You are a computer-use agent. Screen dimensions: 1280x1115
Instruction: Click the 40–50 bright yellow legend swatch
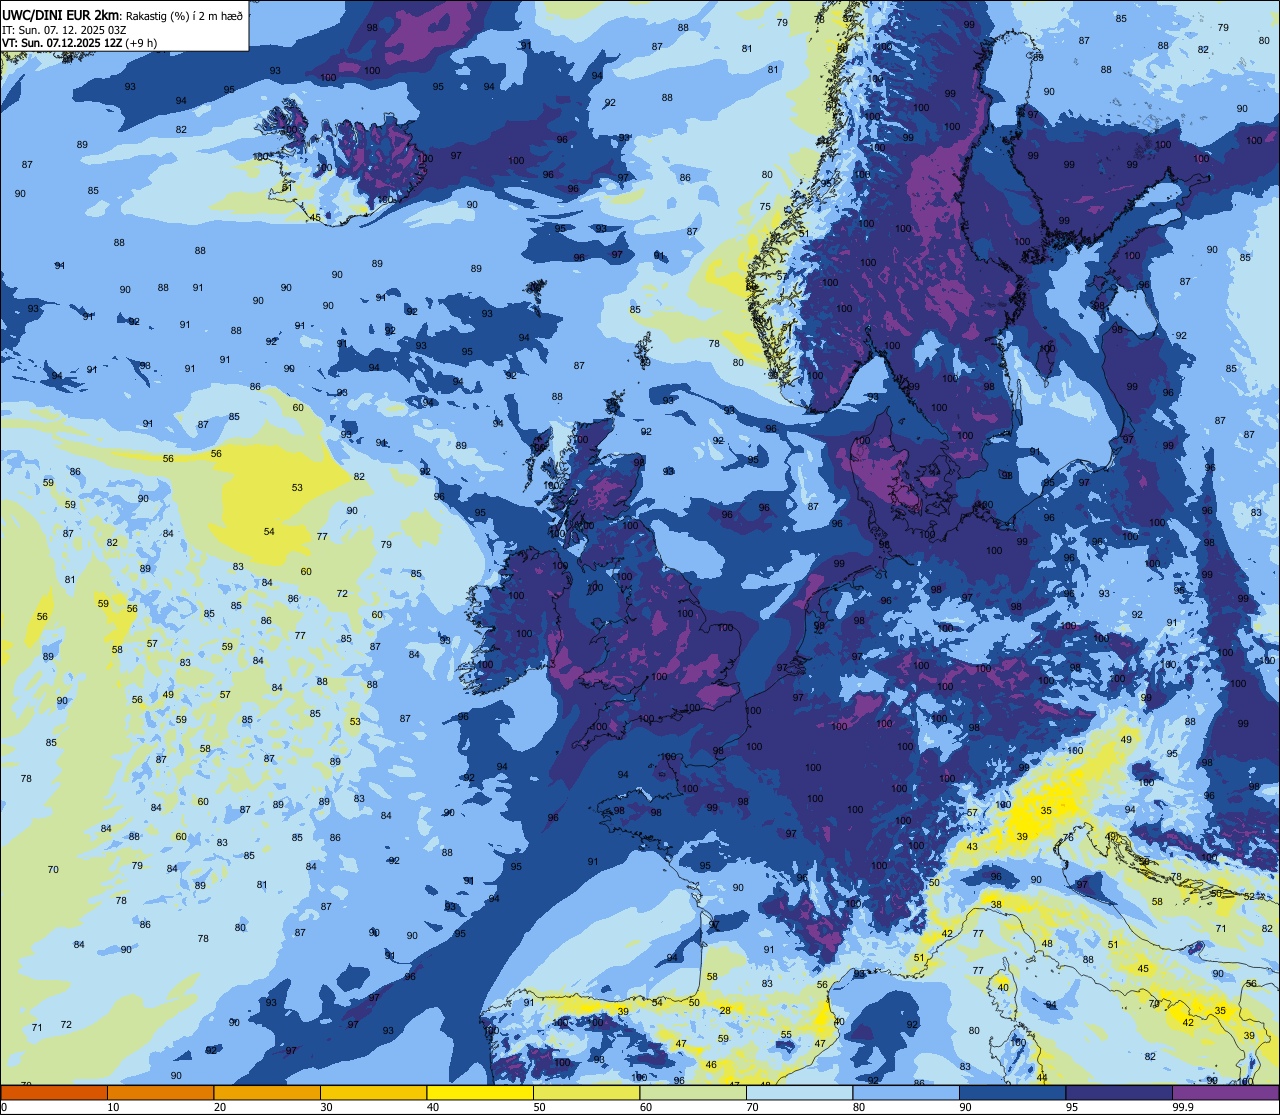[x=480, y=1092]
